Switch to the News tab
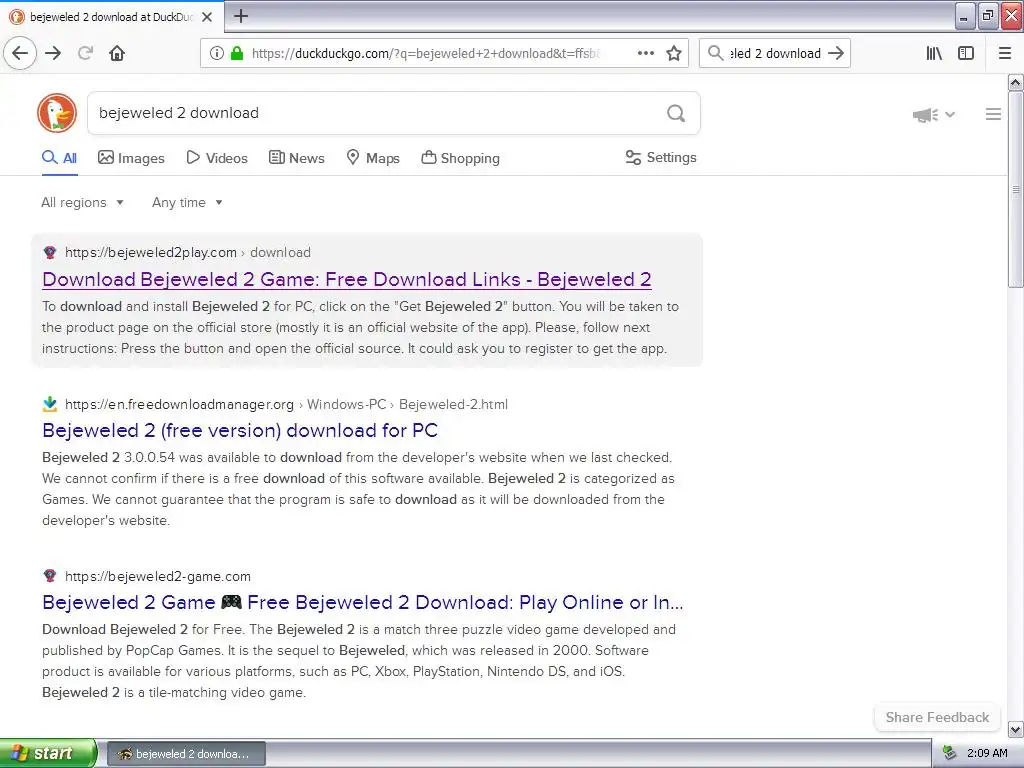 click(x=296, y=158)
